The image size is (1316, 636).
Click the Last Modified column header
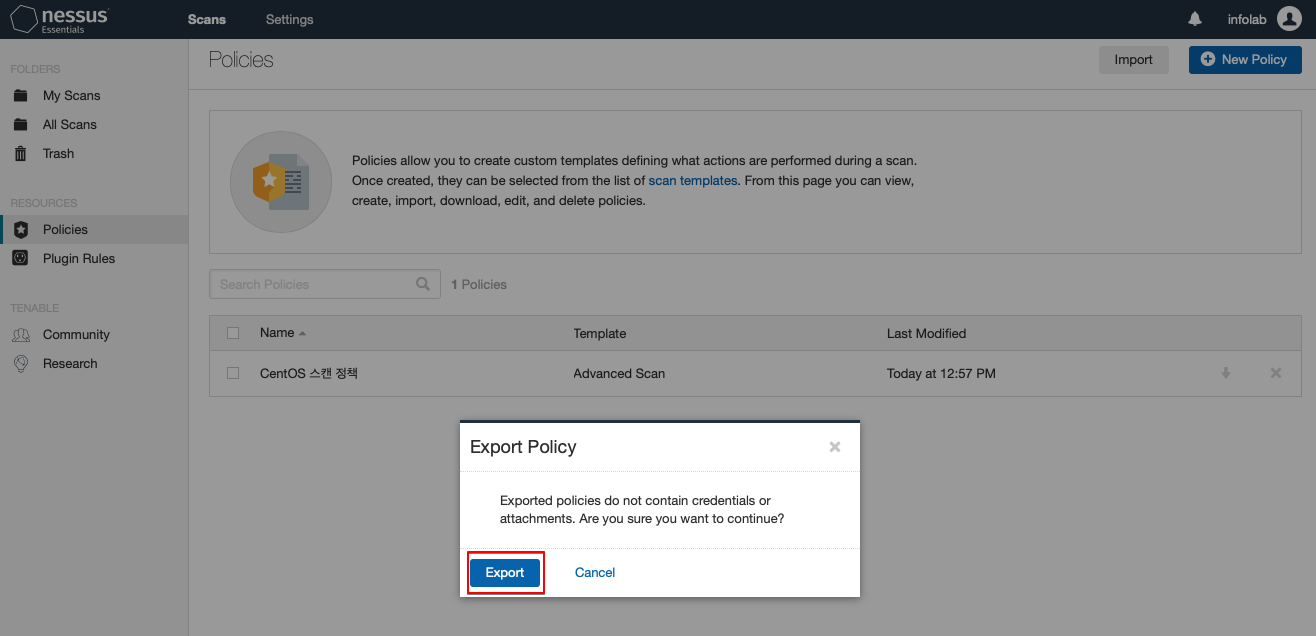pos(927,333)
